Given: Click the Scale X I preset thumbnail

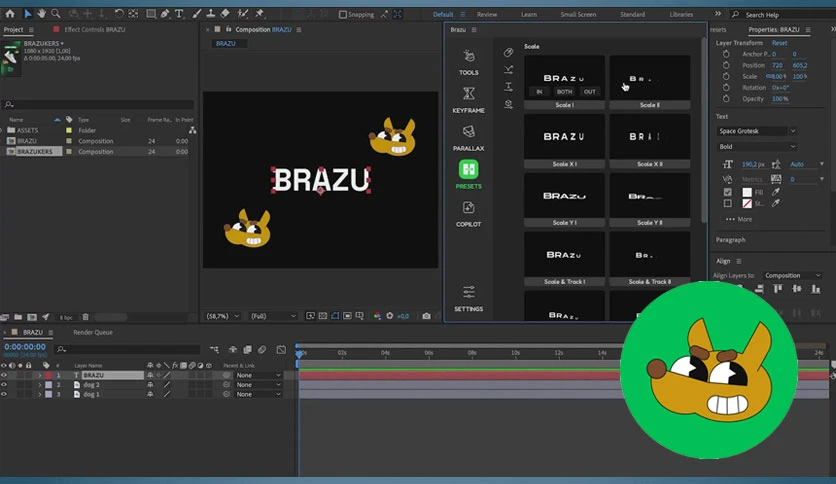Looking at the screenshot, I should (x=564, y=138).
